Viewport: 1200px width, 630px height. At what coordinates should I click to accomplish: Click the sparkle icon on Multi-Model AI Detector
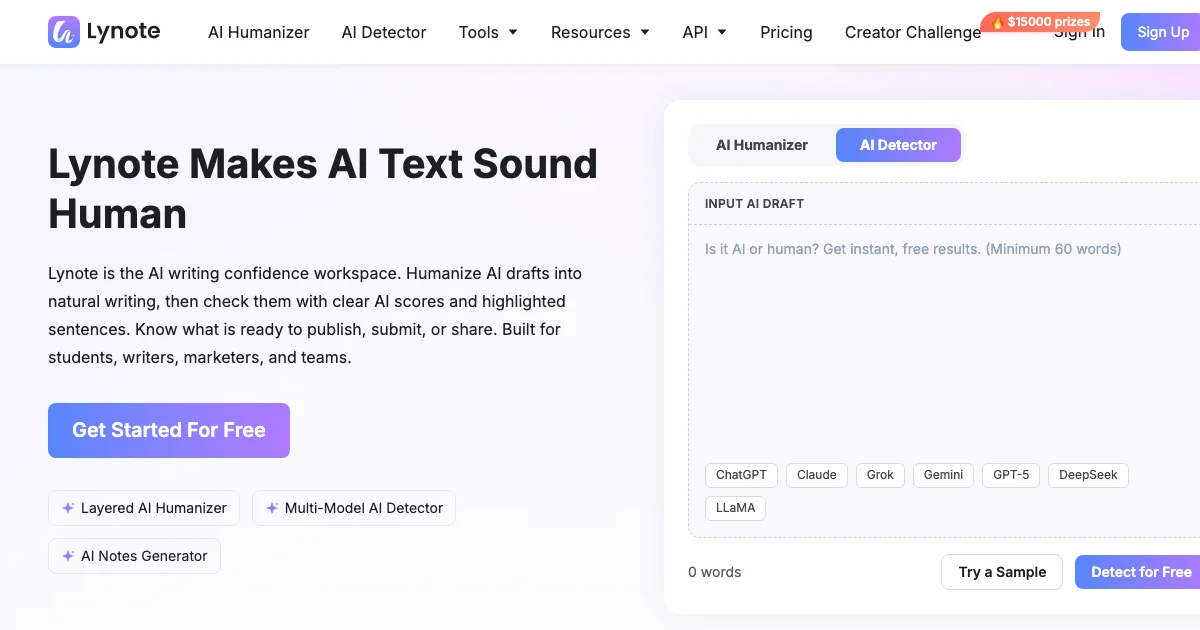pyautogui.click(x=272, y=508)
